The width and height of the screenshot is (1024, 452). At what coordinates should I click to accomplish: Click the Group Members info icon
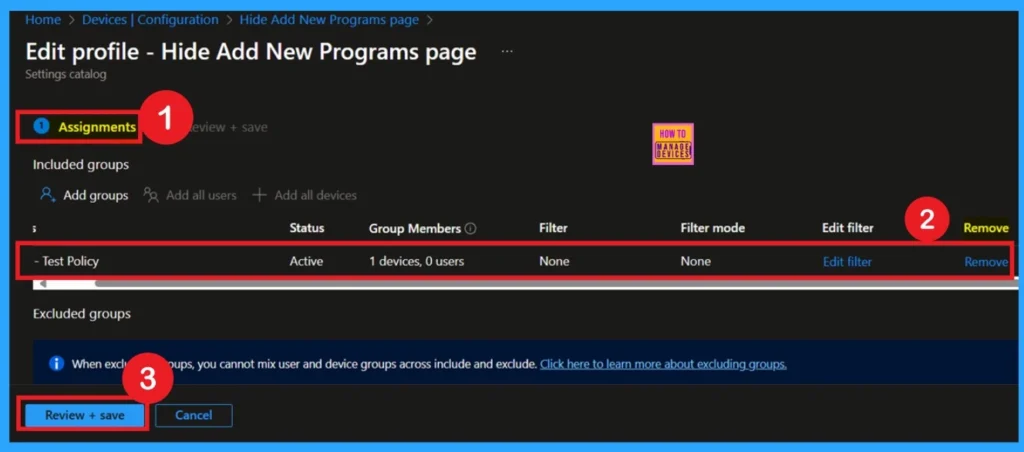click(470, 229)
